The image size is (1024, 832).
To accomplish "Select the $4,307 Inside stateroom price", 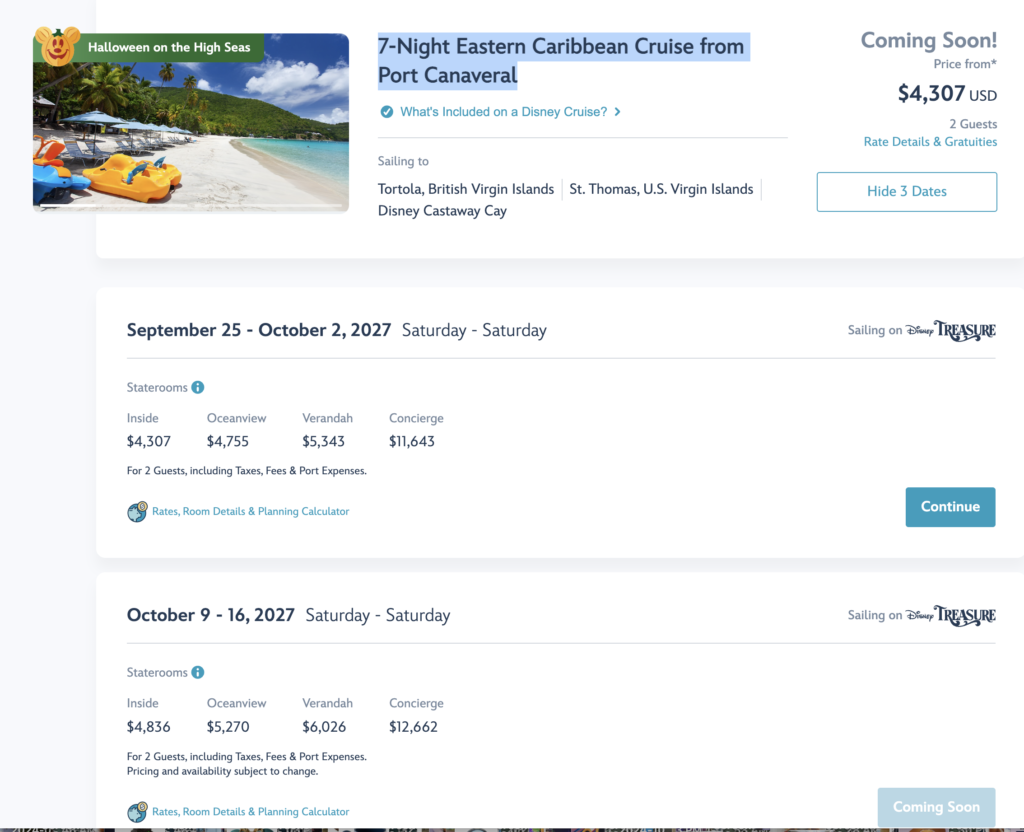I will coord(149,441).
